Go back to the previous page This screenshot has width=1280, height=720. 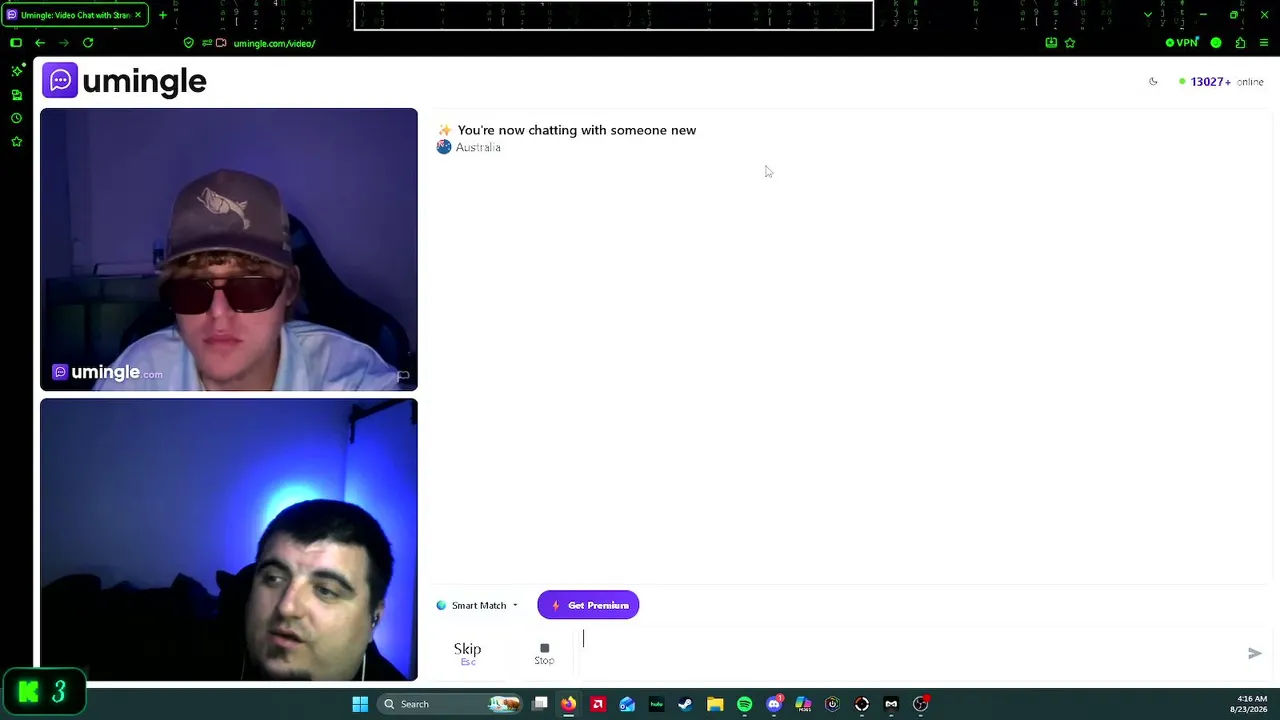pyautogui.click(x=40, y=43)
